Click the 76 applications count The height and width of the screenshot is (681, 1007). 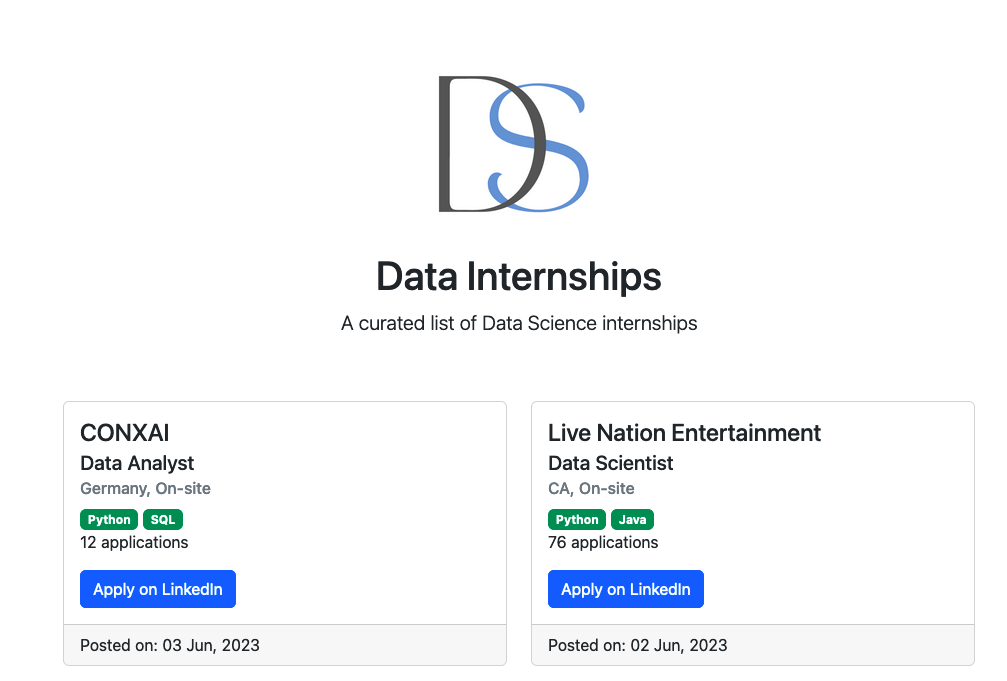603,542
